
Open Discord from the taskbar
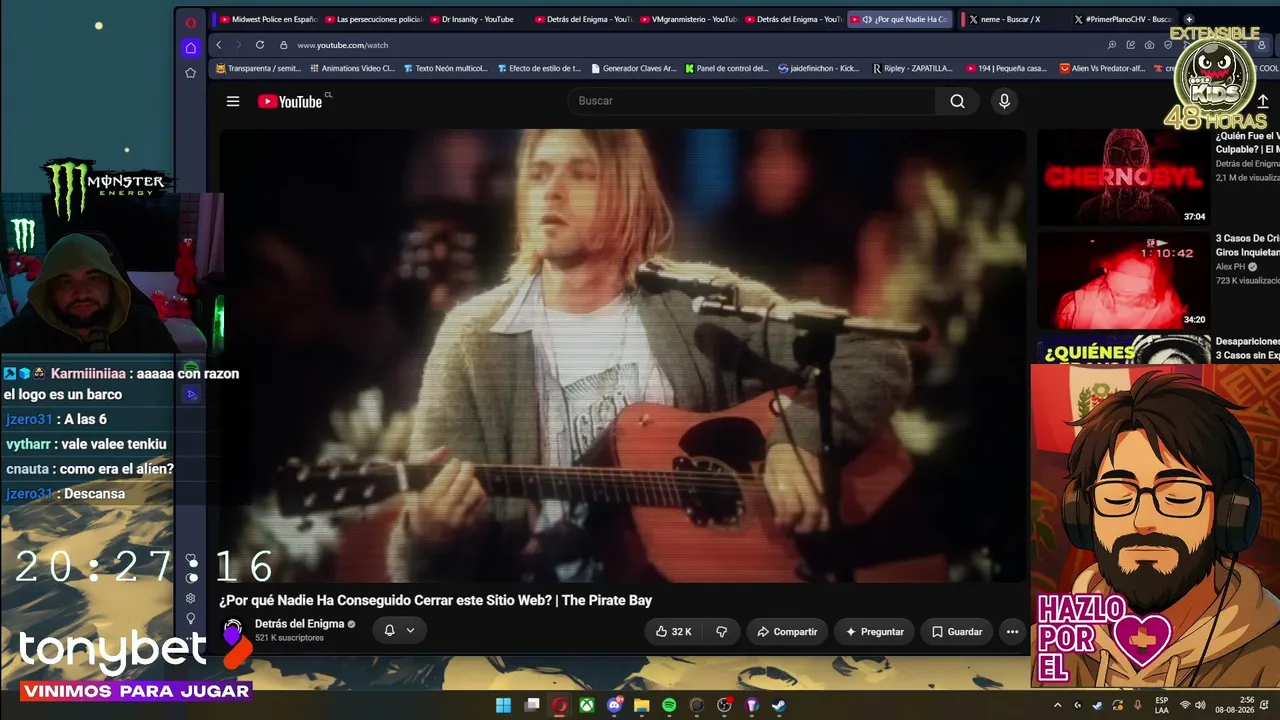[615, 705]
